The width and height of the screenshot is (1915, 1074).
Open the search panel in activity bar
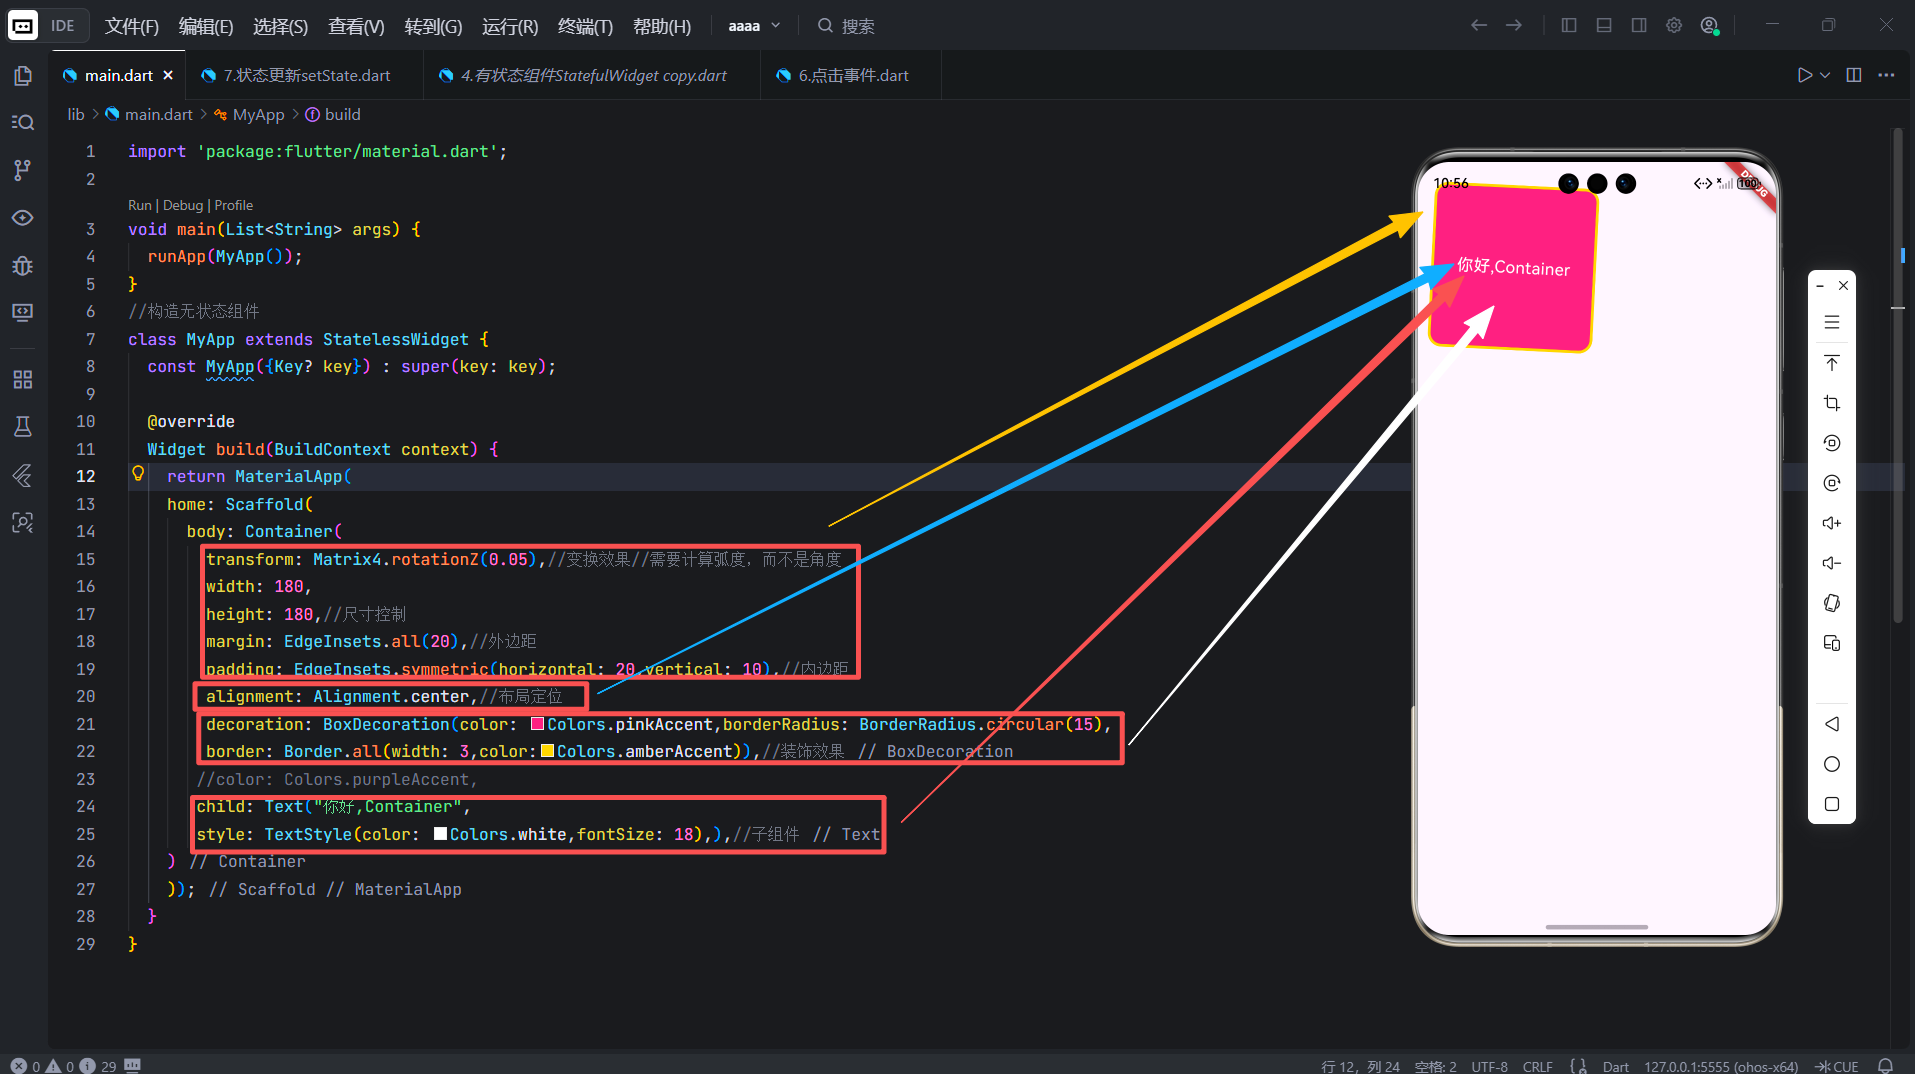23,122
